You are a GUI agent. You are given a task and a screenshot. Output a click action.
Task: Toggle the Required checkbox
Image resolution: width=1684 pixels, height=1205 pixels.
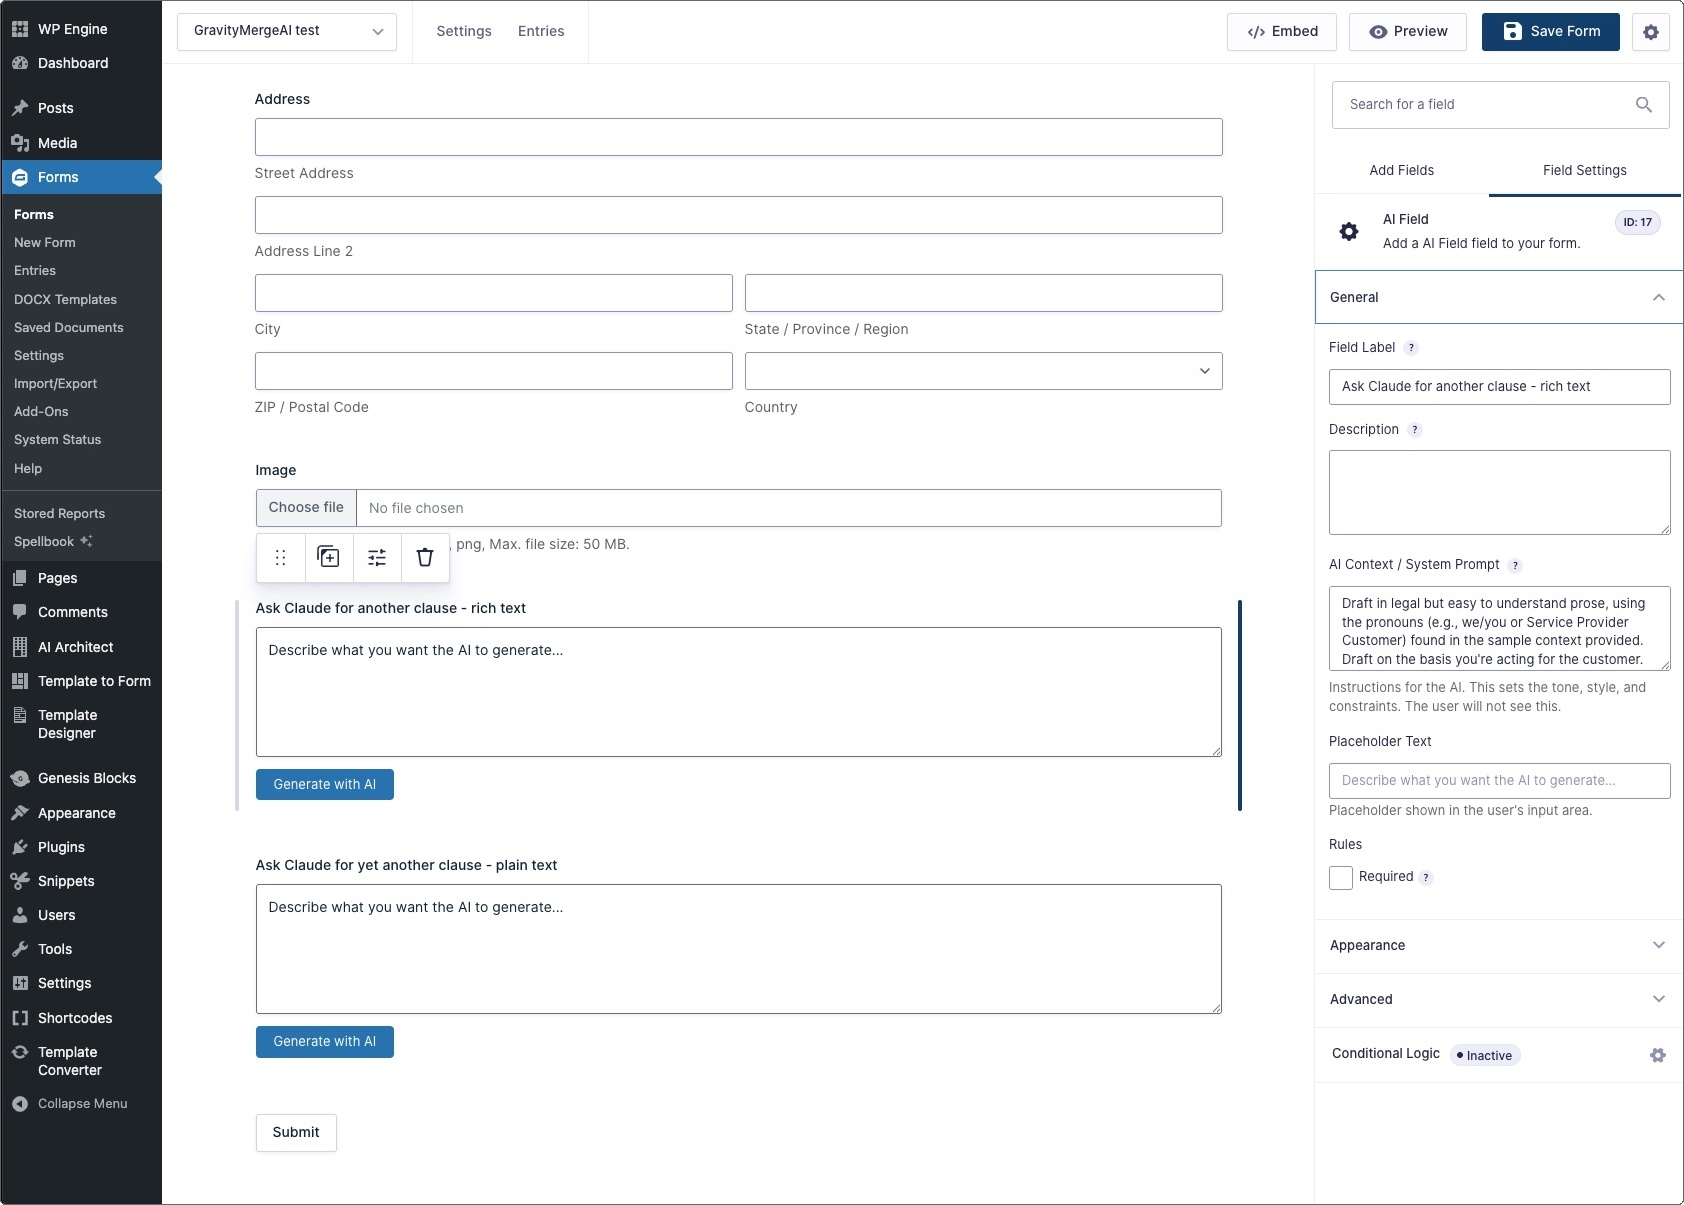(1341, 878)
